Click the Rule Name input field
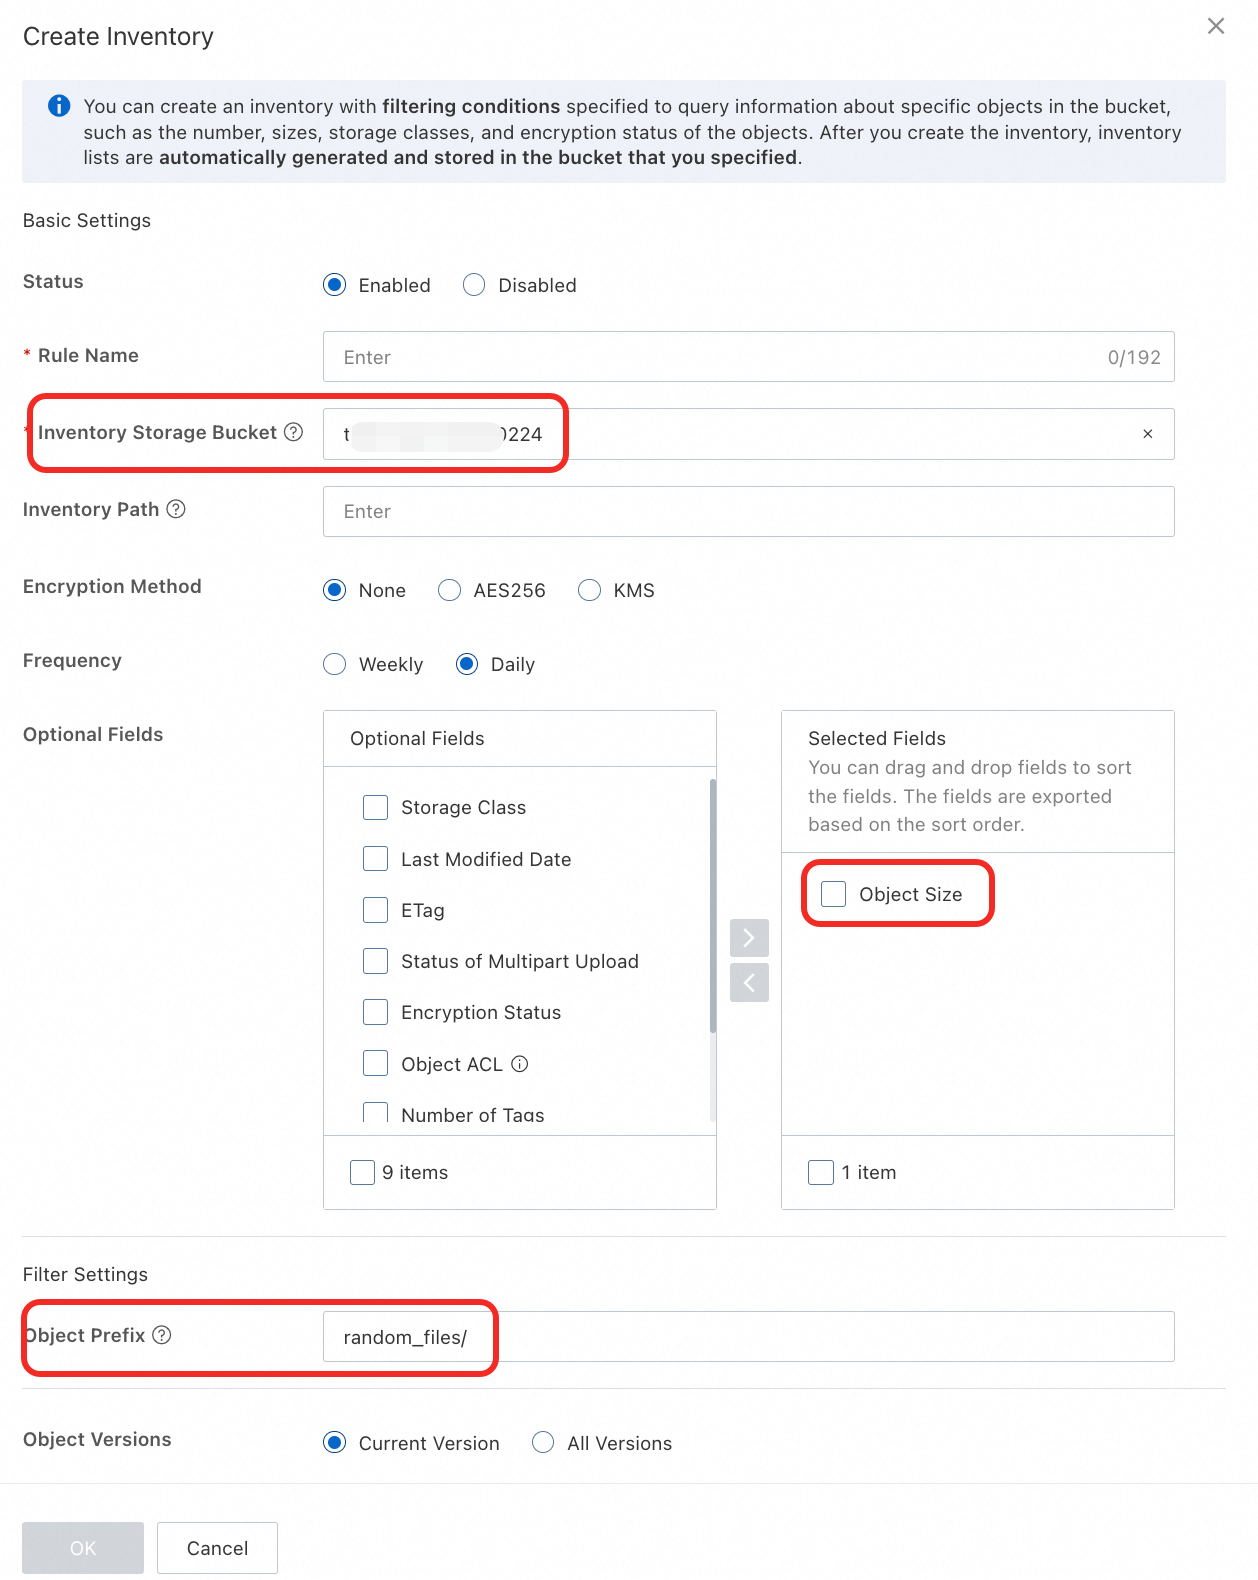The image size is (1258, 1580). pos(748,357)
